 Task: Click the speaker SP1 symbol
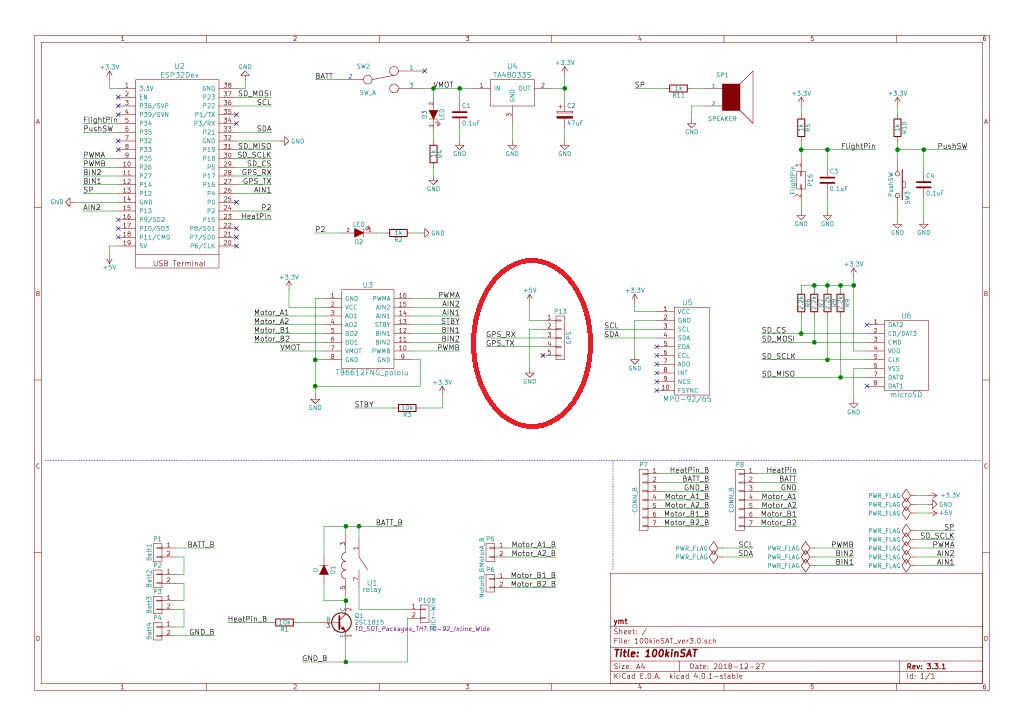click(732, 96)
